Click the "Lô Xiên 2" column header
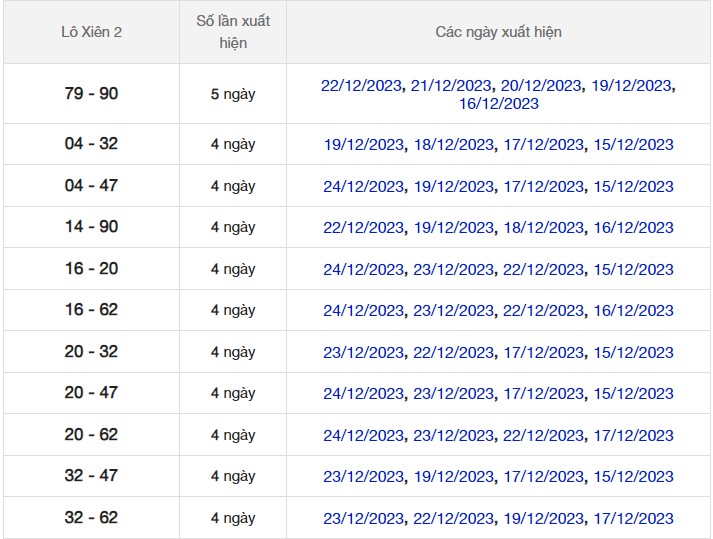Viewport: 713px width, 539px height. [91, 32]
